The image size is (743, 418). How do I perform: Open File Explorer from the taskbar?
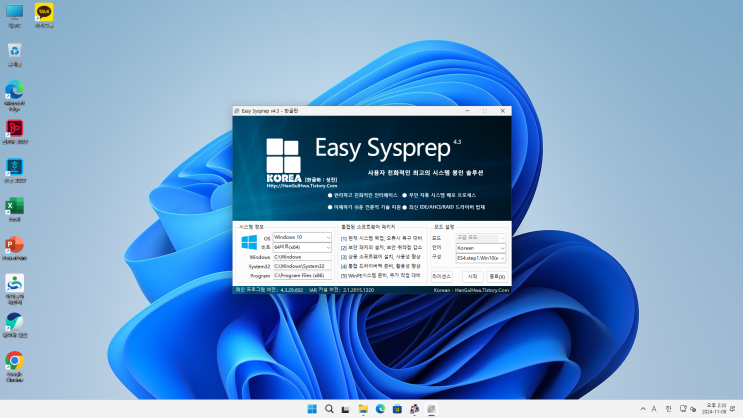363,409
